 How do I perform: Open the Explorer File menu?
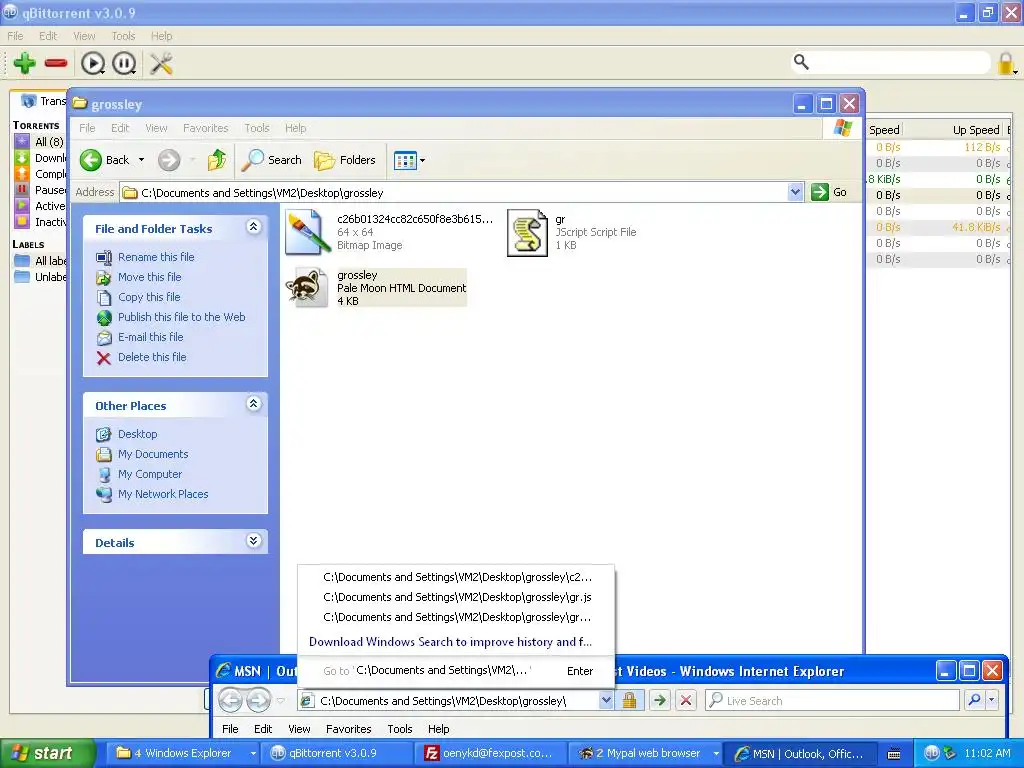click(87, 128)
